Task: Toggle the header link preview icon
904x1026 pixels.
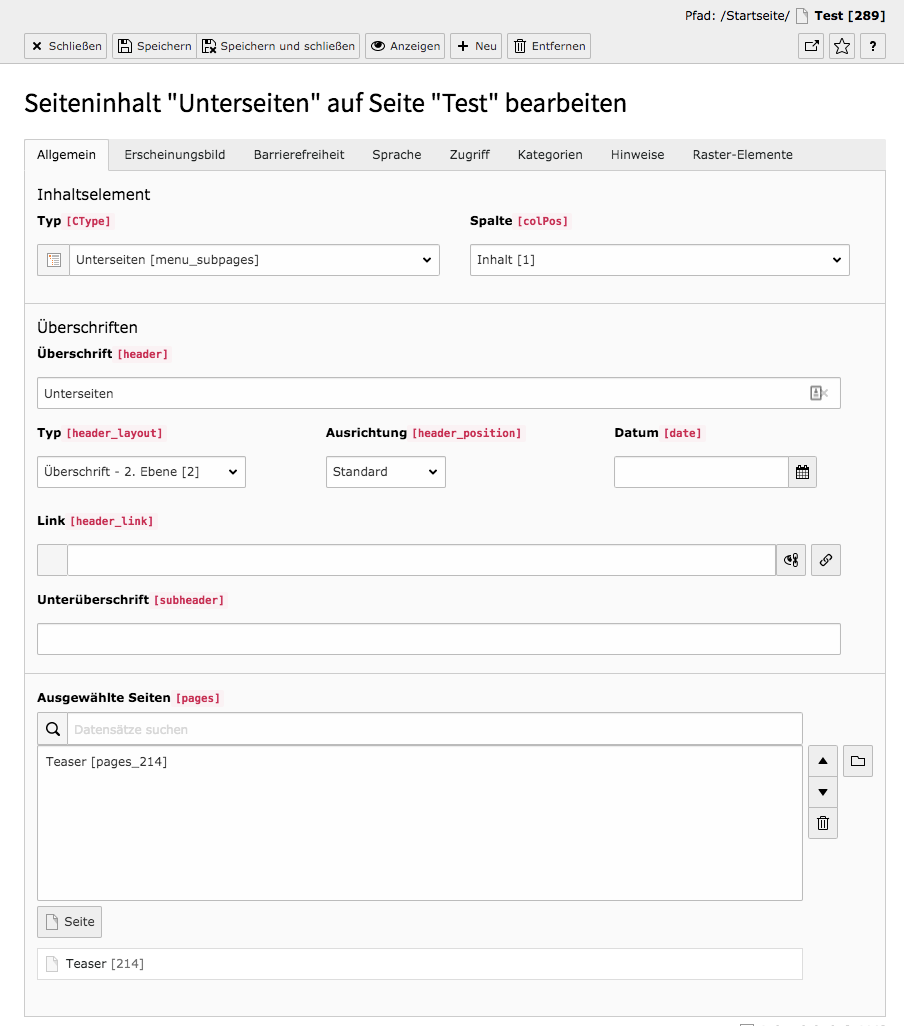Action: tap(791, 560)
